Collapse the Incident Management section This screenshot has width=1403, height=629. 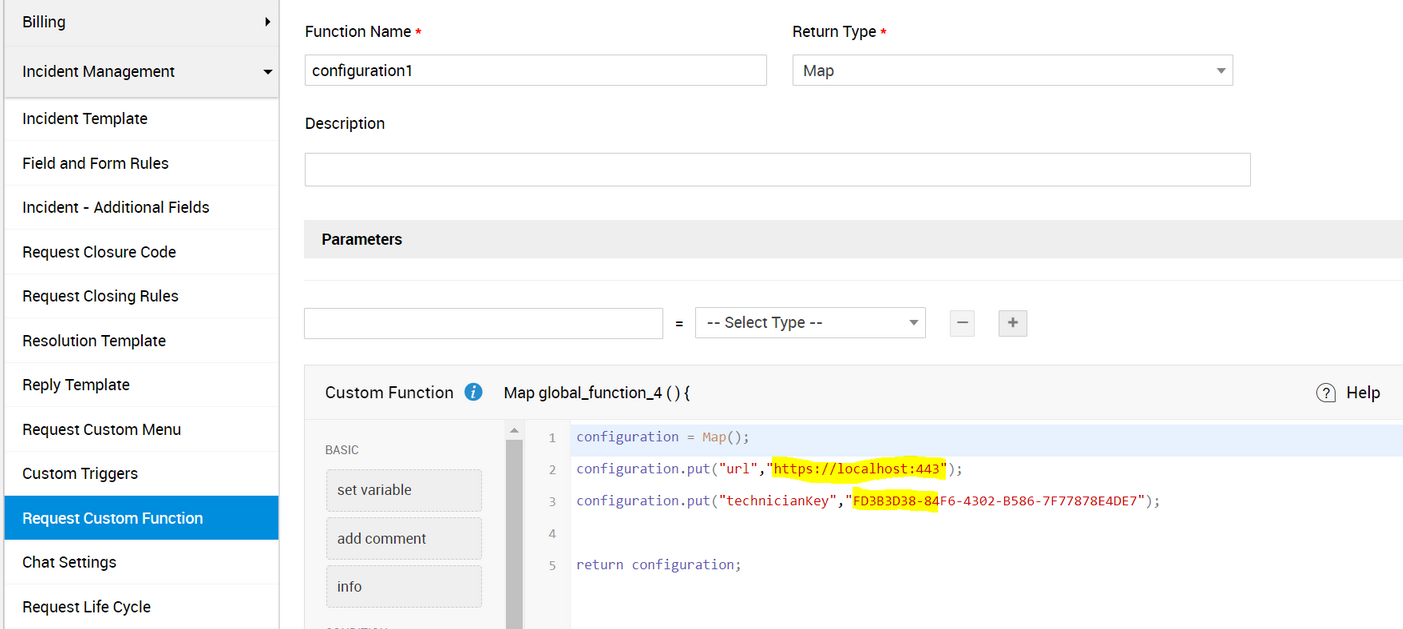(x=267, y=72)
